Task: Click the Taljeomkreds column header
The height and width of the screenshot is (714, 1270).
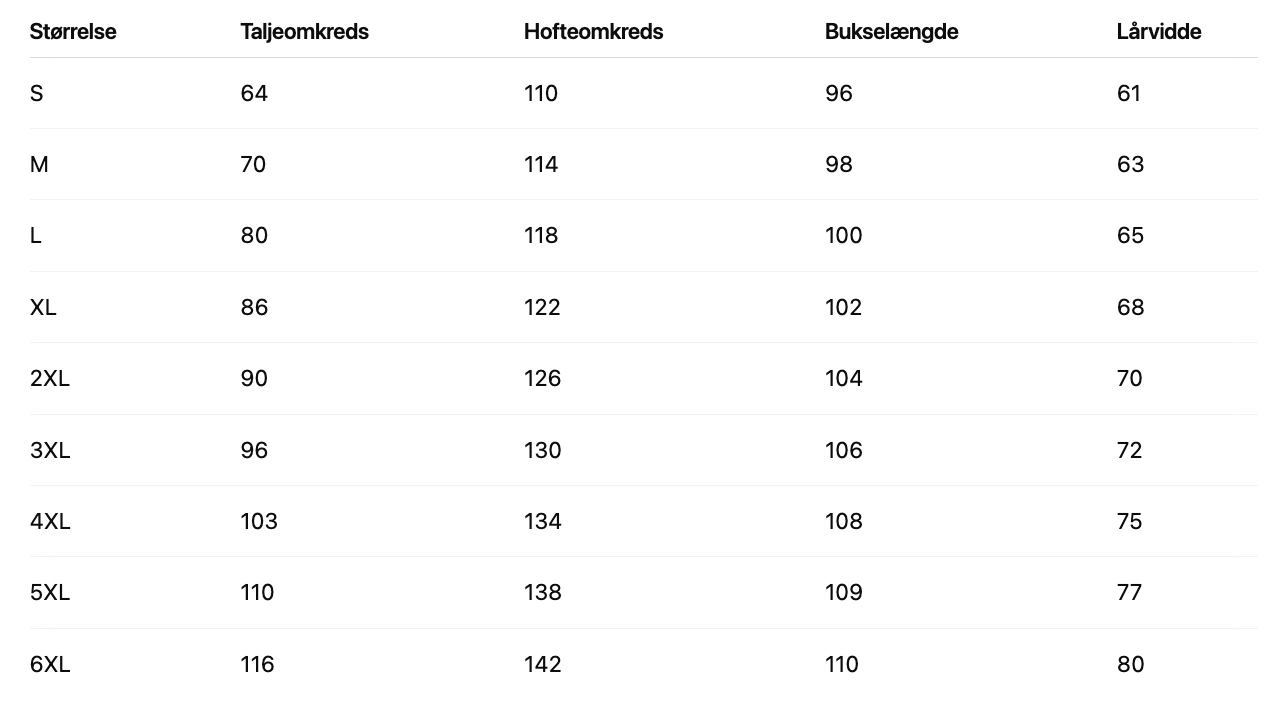Action: click(304, 32)
